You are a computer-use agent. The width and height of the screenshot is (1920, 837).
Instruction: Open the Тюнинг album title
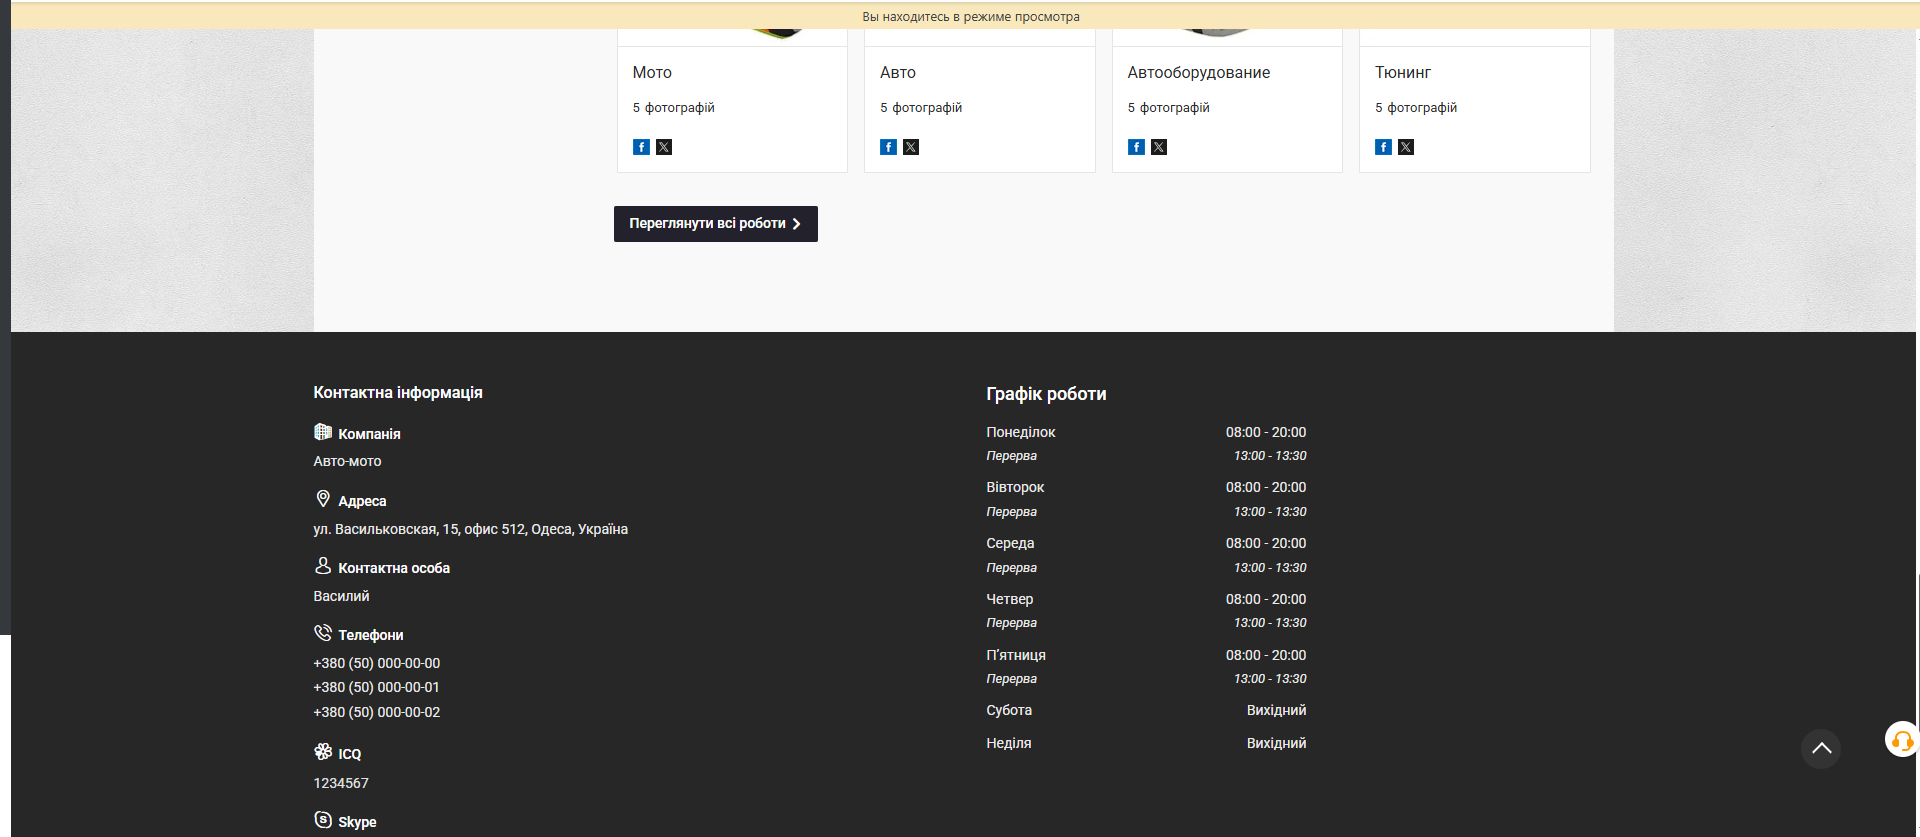point(1402,73)
